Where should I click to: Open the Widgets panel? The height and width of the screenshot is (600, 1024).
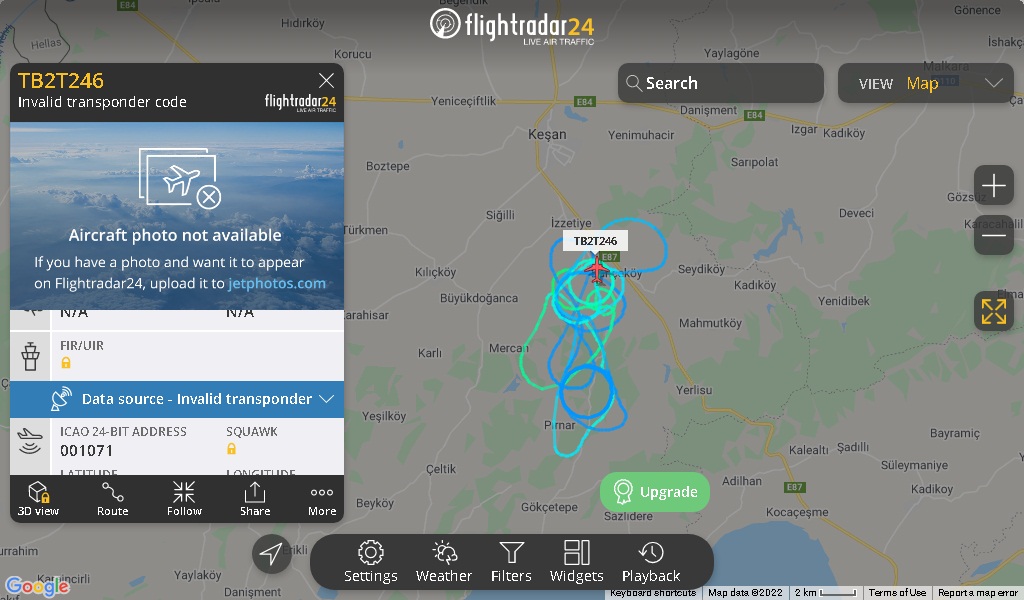[577, 561]
